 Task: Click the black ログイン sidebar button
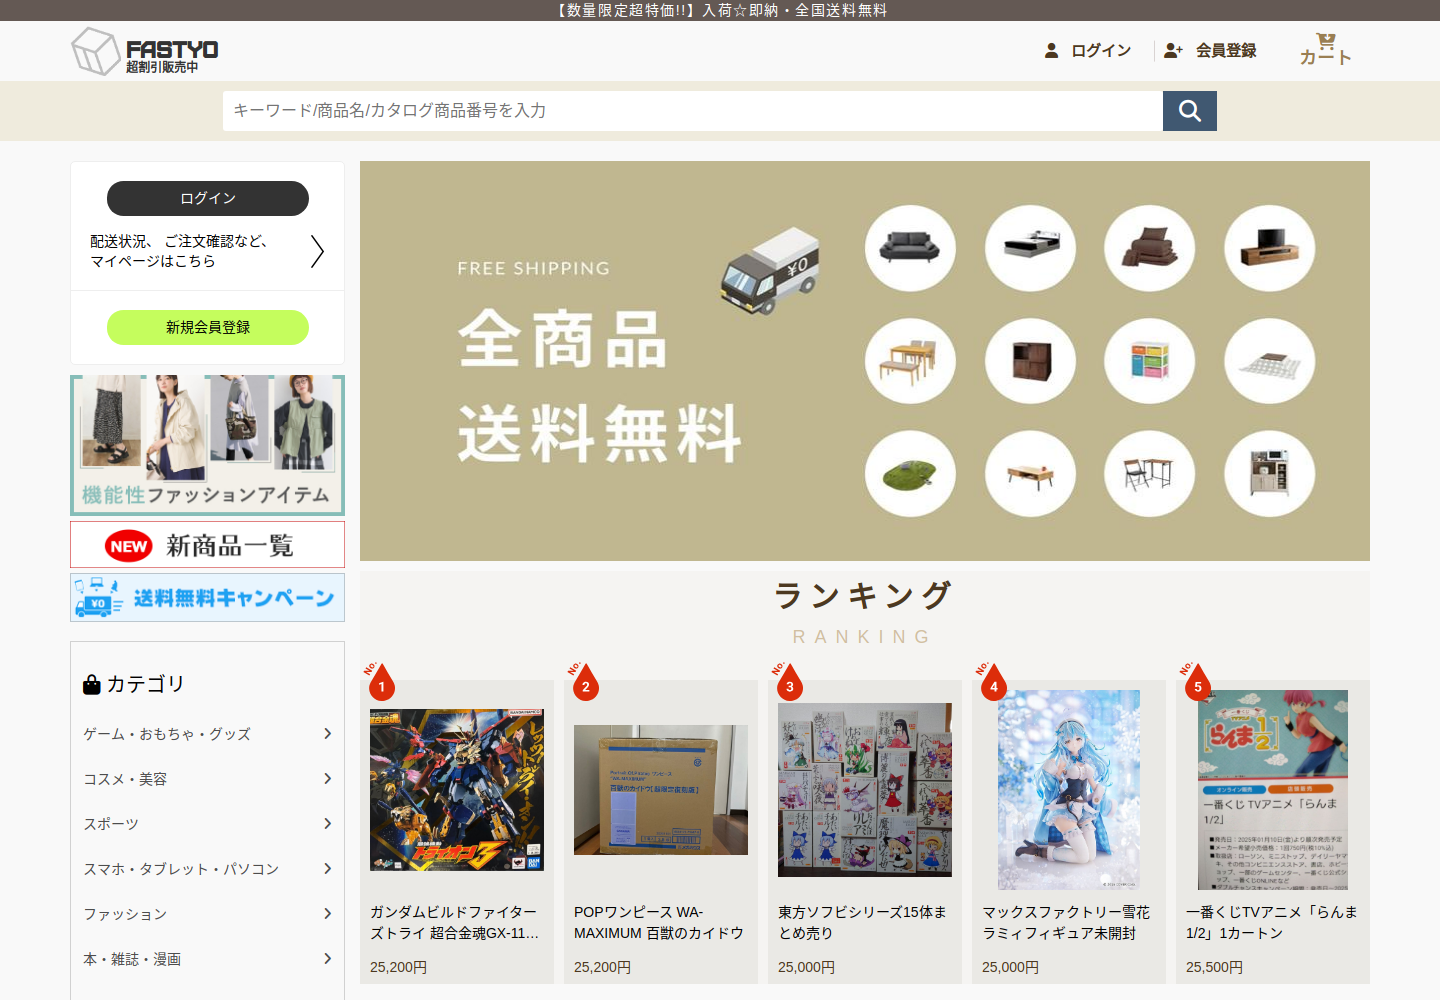208,198
